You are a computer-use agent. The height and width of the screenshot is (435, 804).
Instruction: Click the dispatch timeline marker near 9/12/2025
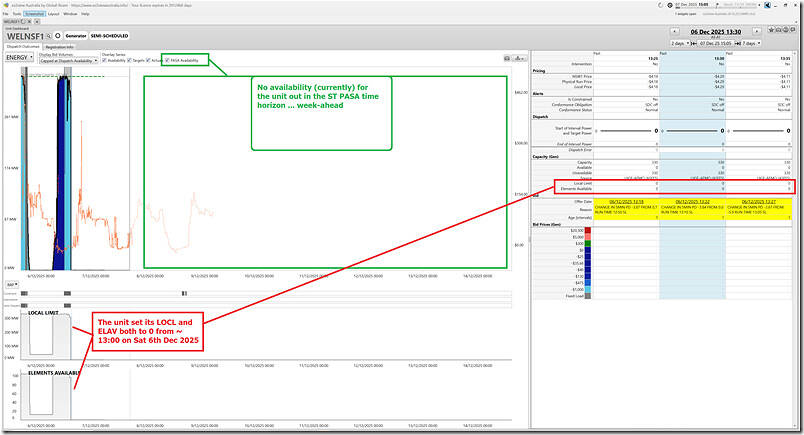tap(184, 293)
